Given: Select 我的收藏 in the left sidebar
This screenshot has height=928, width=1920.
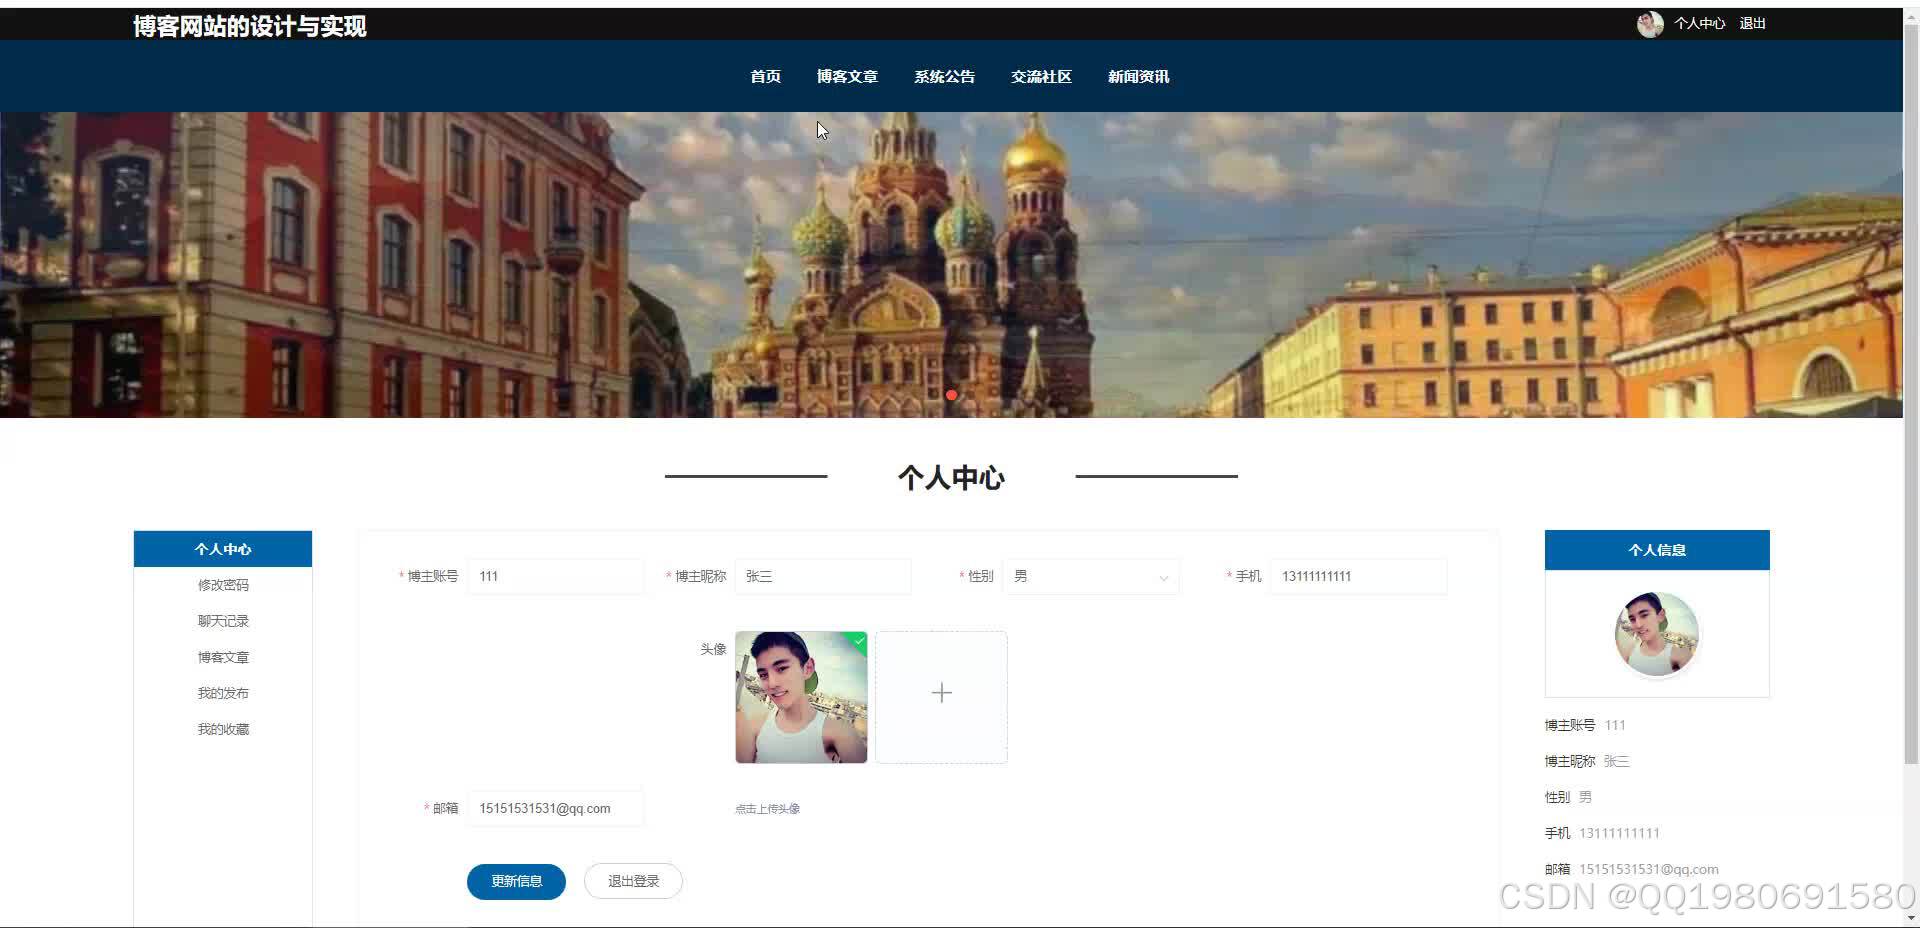Looking at the screenshot, I should coord(222,728).
